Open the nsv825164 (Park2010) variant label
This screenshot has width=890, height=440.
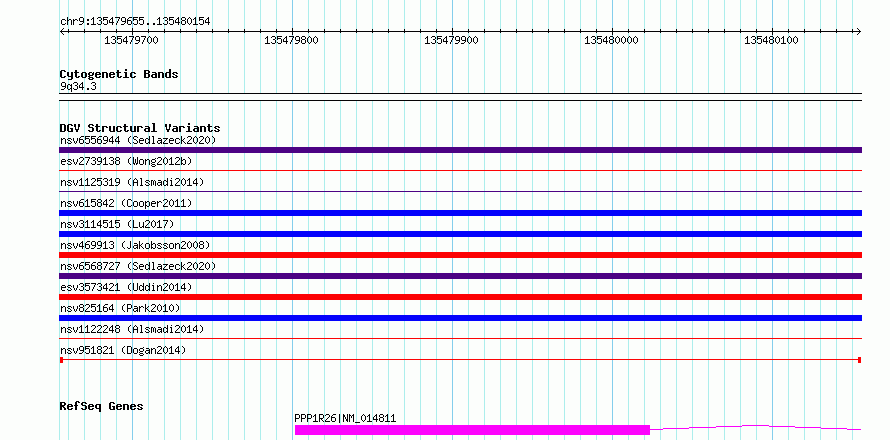pyautogui.click(x=120, y=308)
